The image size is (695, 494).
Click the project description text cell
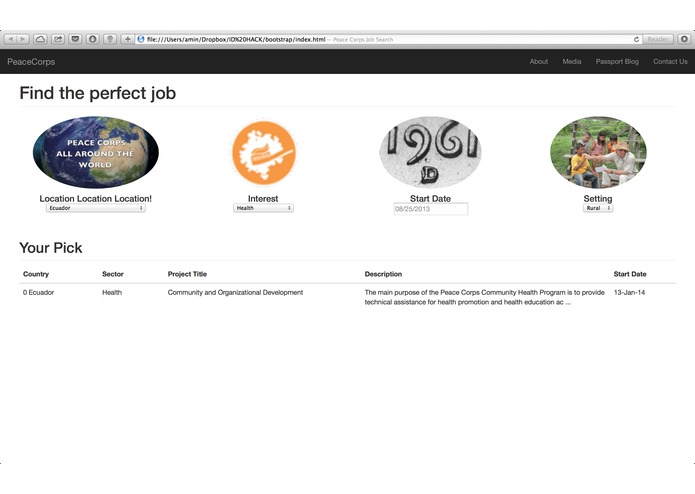(x=484, y=297)
